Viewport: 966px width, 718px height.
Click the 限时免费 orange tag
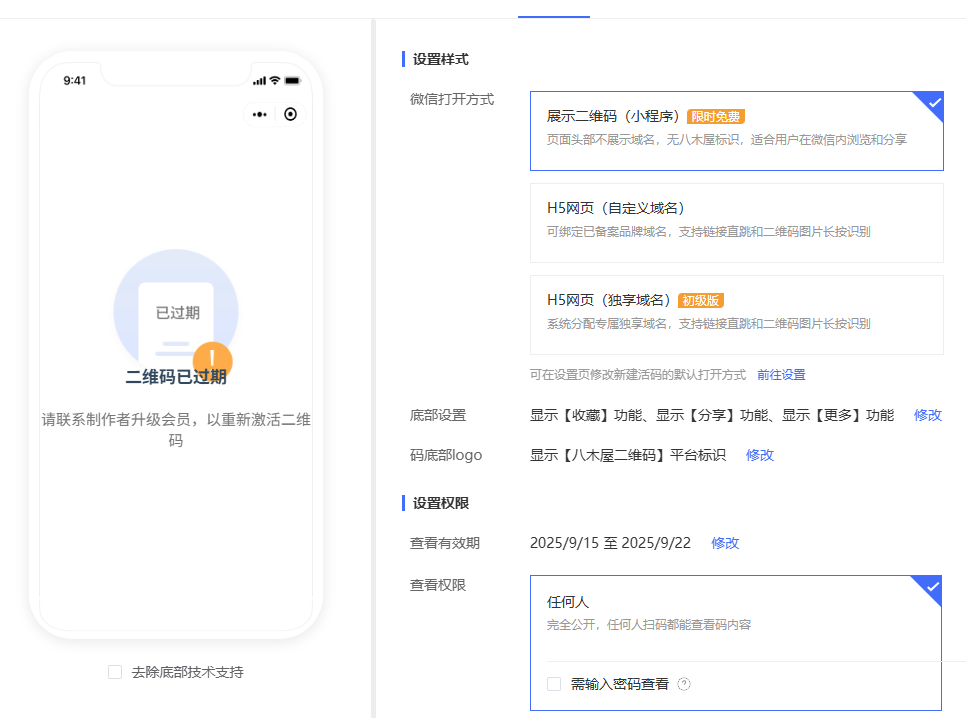(x=716, y=116)
